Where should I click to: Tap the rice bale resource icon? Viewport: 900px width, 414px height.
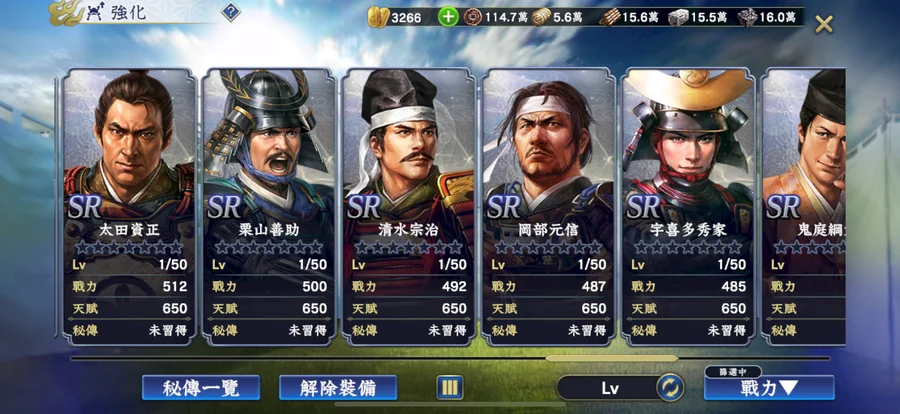[x=541, y=17]
